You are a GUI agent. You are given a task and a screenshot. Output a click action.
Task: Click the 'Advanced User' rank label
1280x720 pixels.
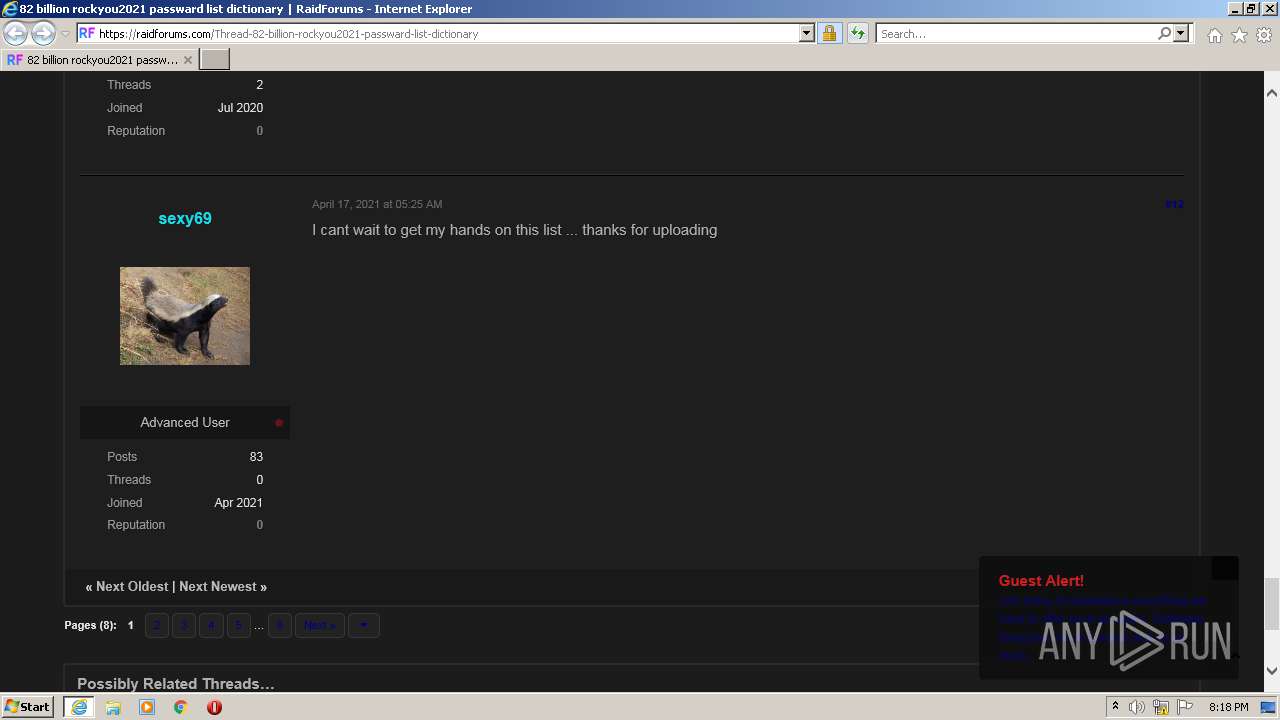[x=185, y=422]
